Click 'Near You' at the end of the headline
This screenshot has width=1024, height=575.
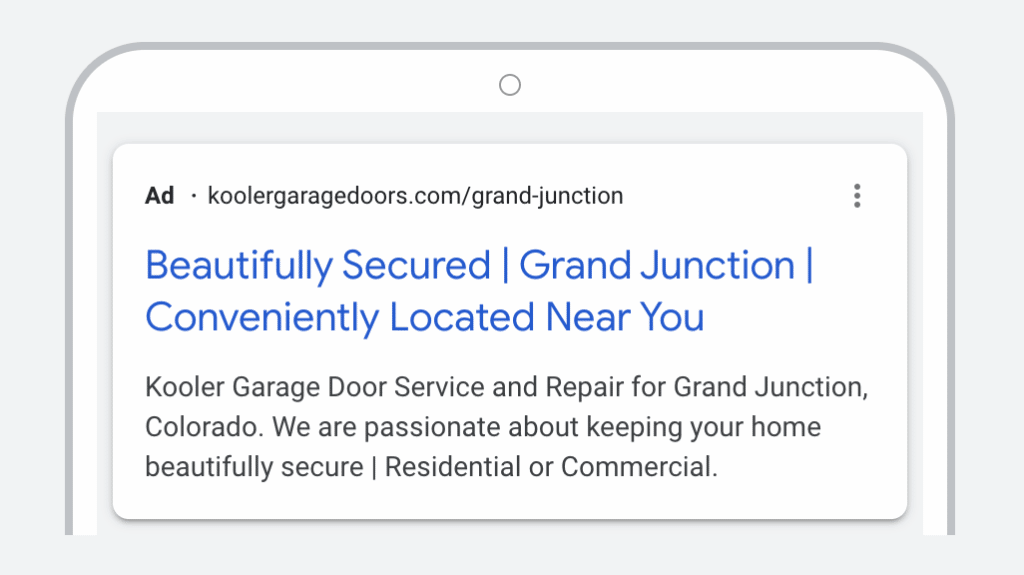(625, 317)
